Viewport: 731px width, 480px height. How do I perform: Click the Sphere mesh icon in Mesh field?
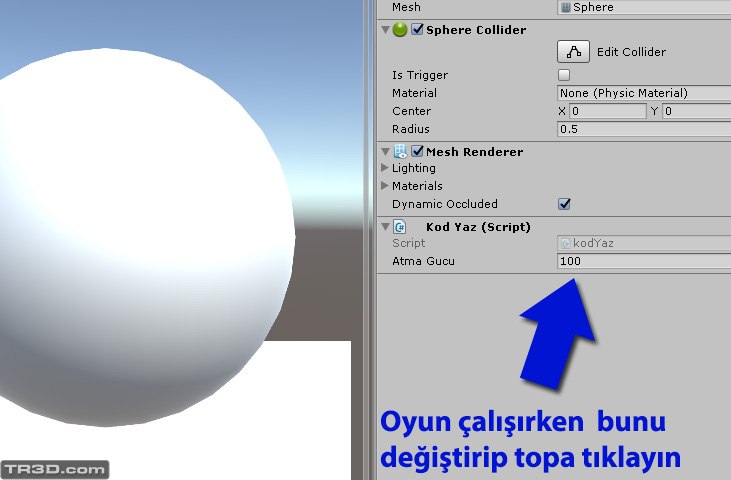click(565, 7)
